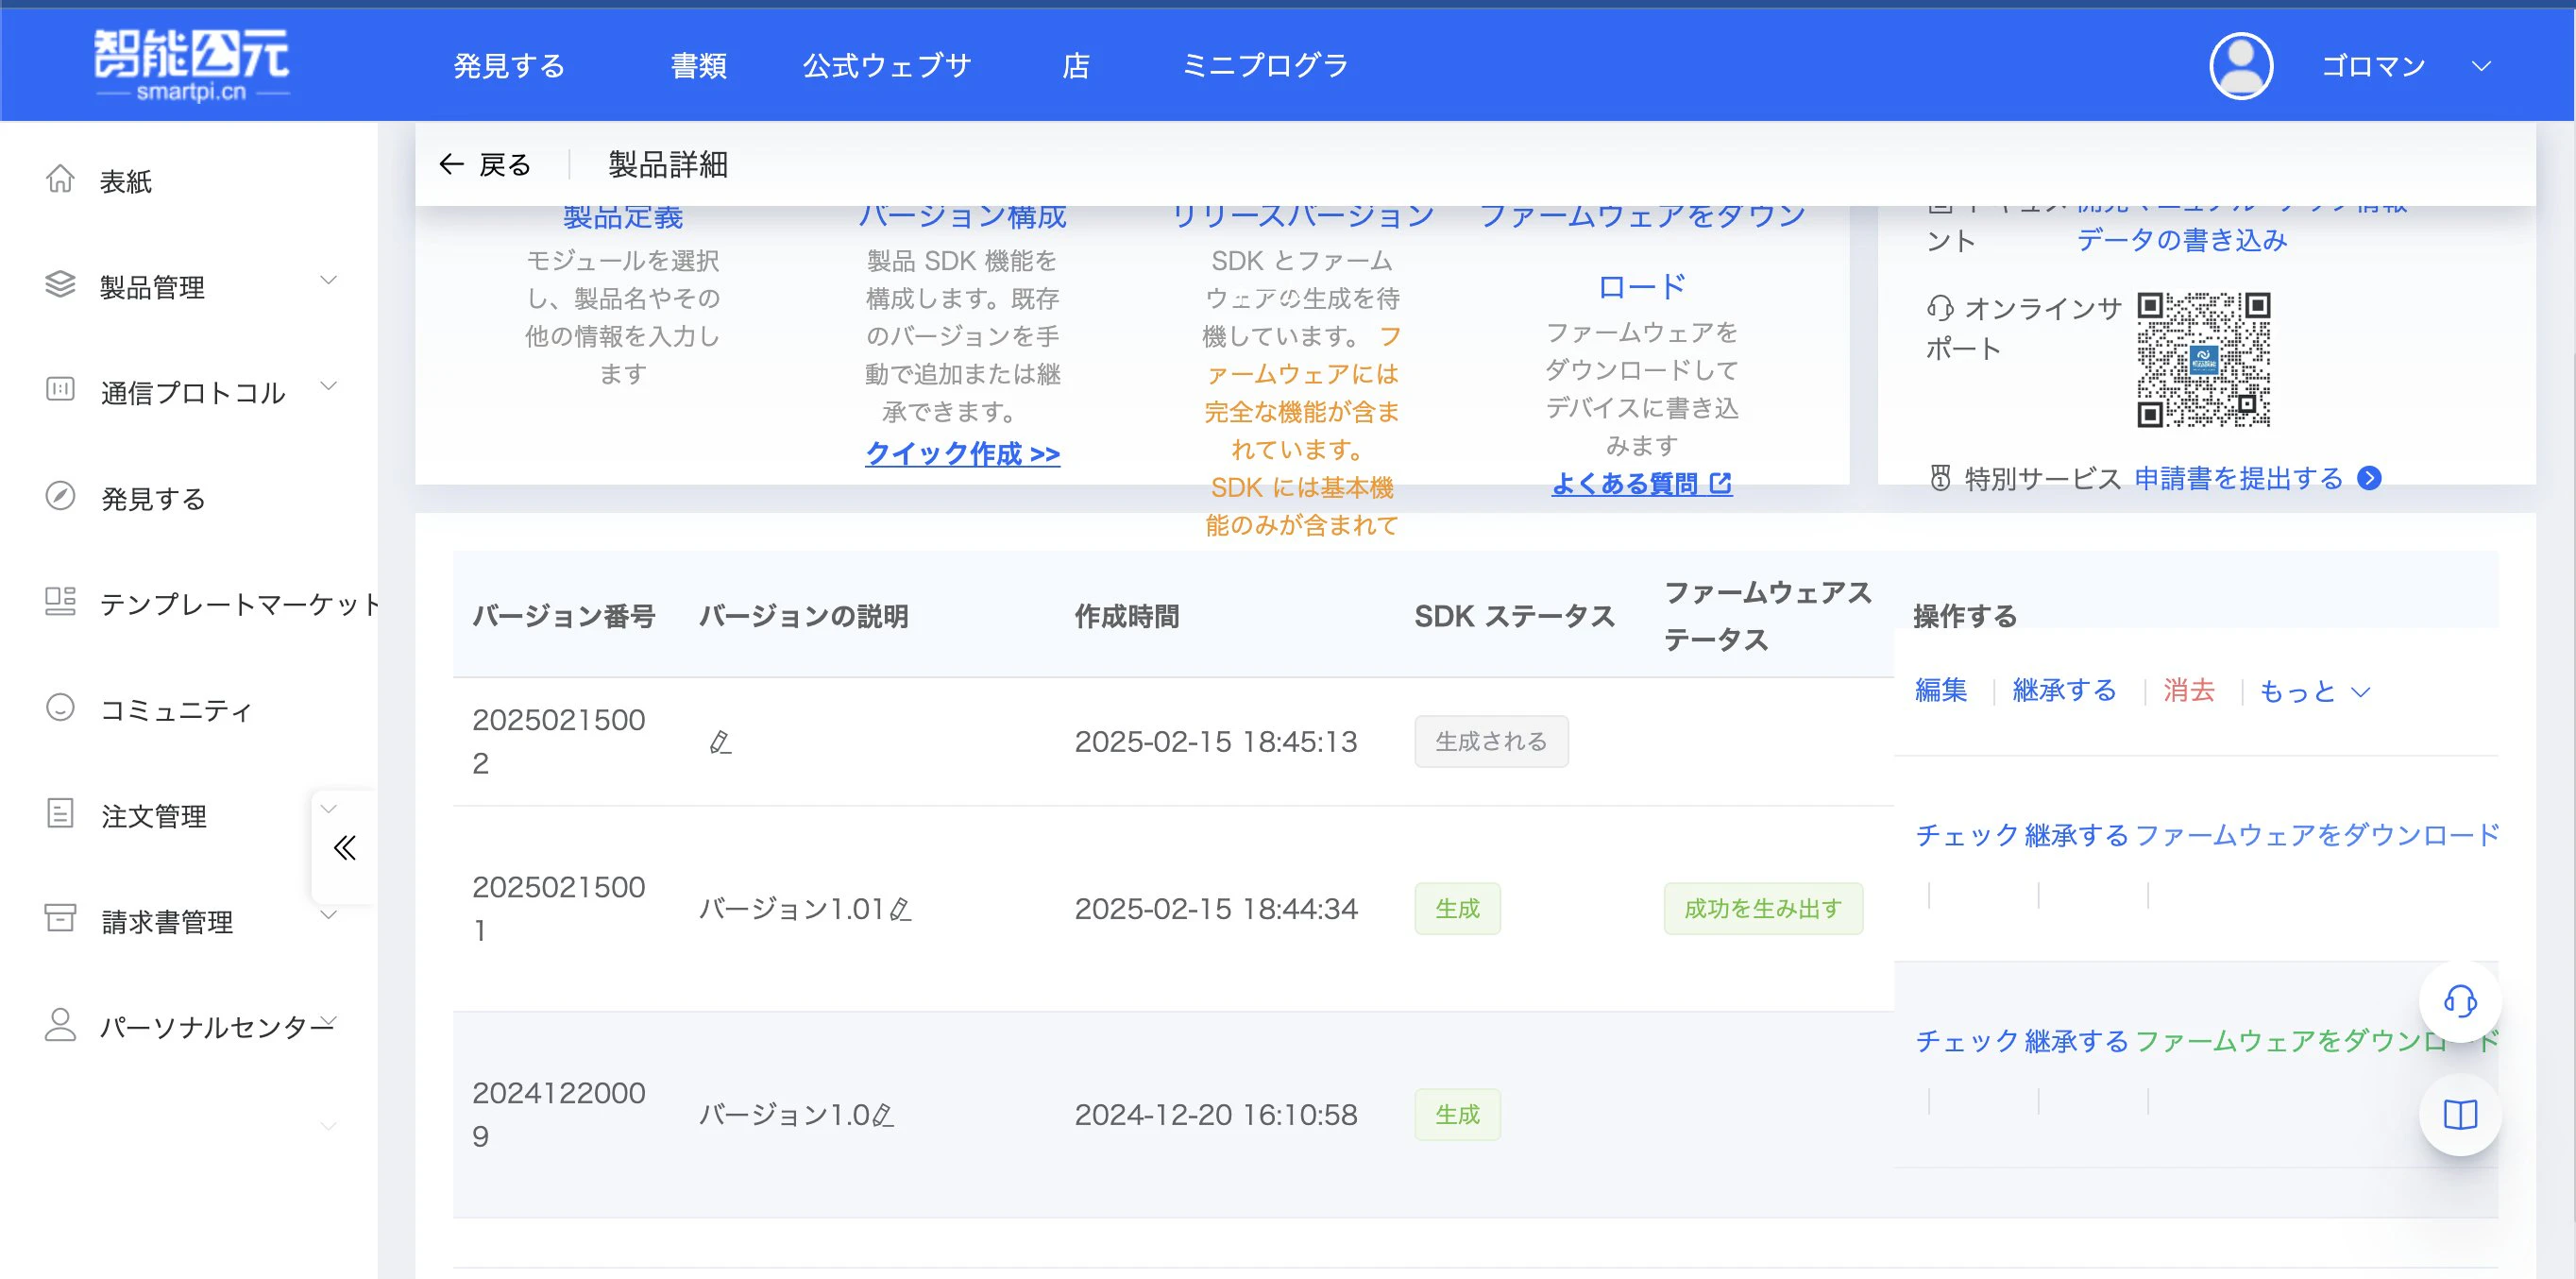Viewport: 2576px width, 1279px height.
Task: Open the ゴロマン account dropdown arrow
Action: click(x=2480, y=66)
